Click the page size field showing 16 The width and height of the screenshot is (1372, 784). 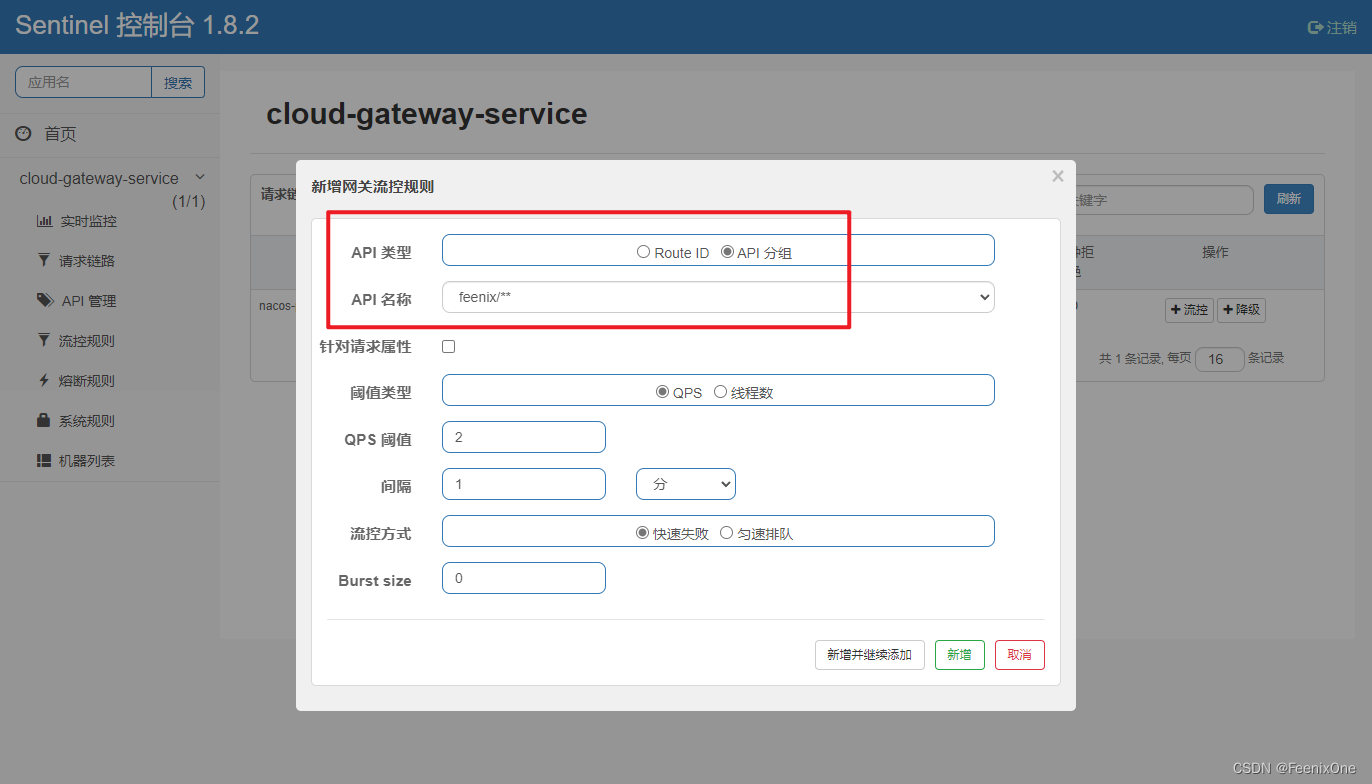(x=1220, y=358)
